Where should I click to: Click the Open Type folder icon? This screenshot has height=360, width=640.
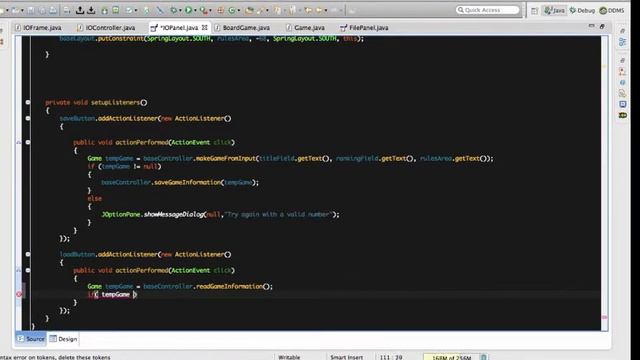249,10
